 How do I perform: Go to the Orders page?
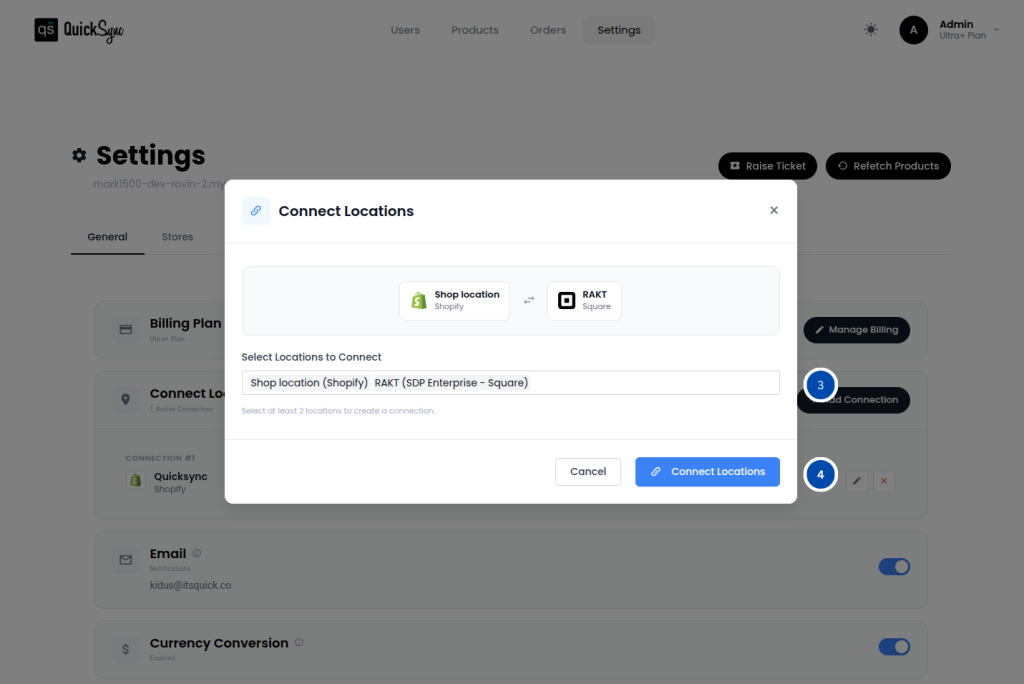(x=548, y=30)
